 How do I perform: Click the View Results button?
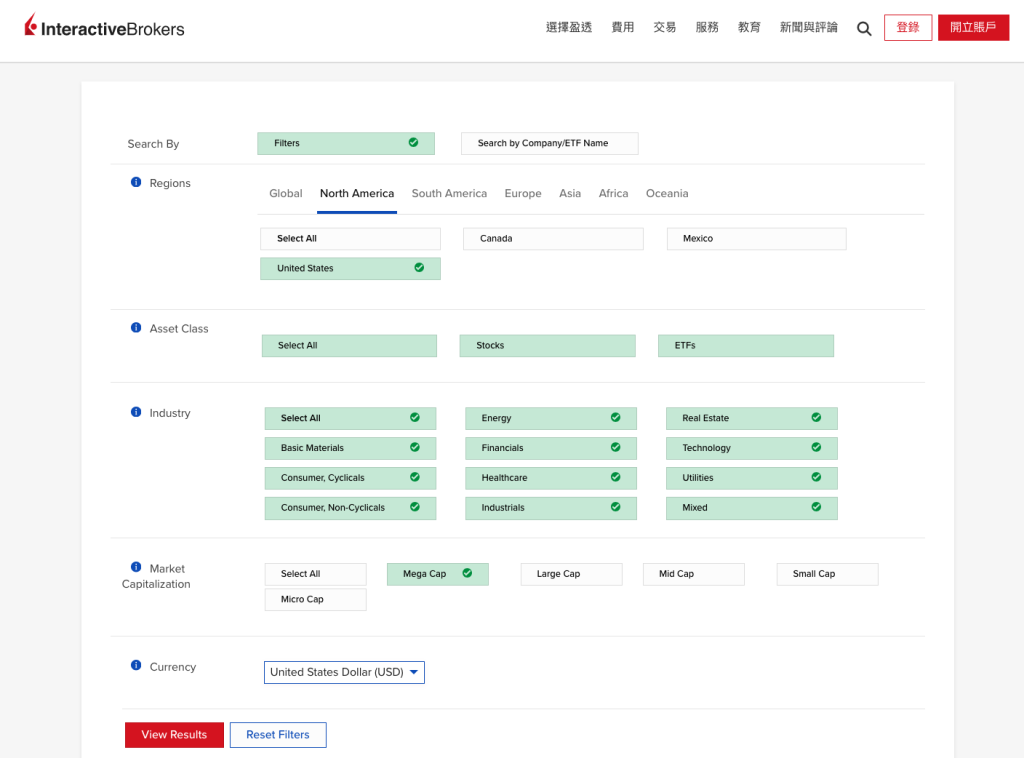[x=174, y=735]
